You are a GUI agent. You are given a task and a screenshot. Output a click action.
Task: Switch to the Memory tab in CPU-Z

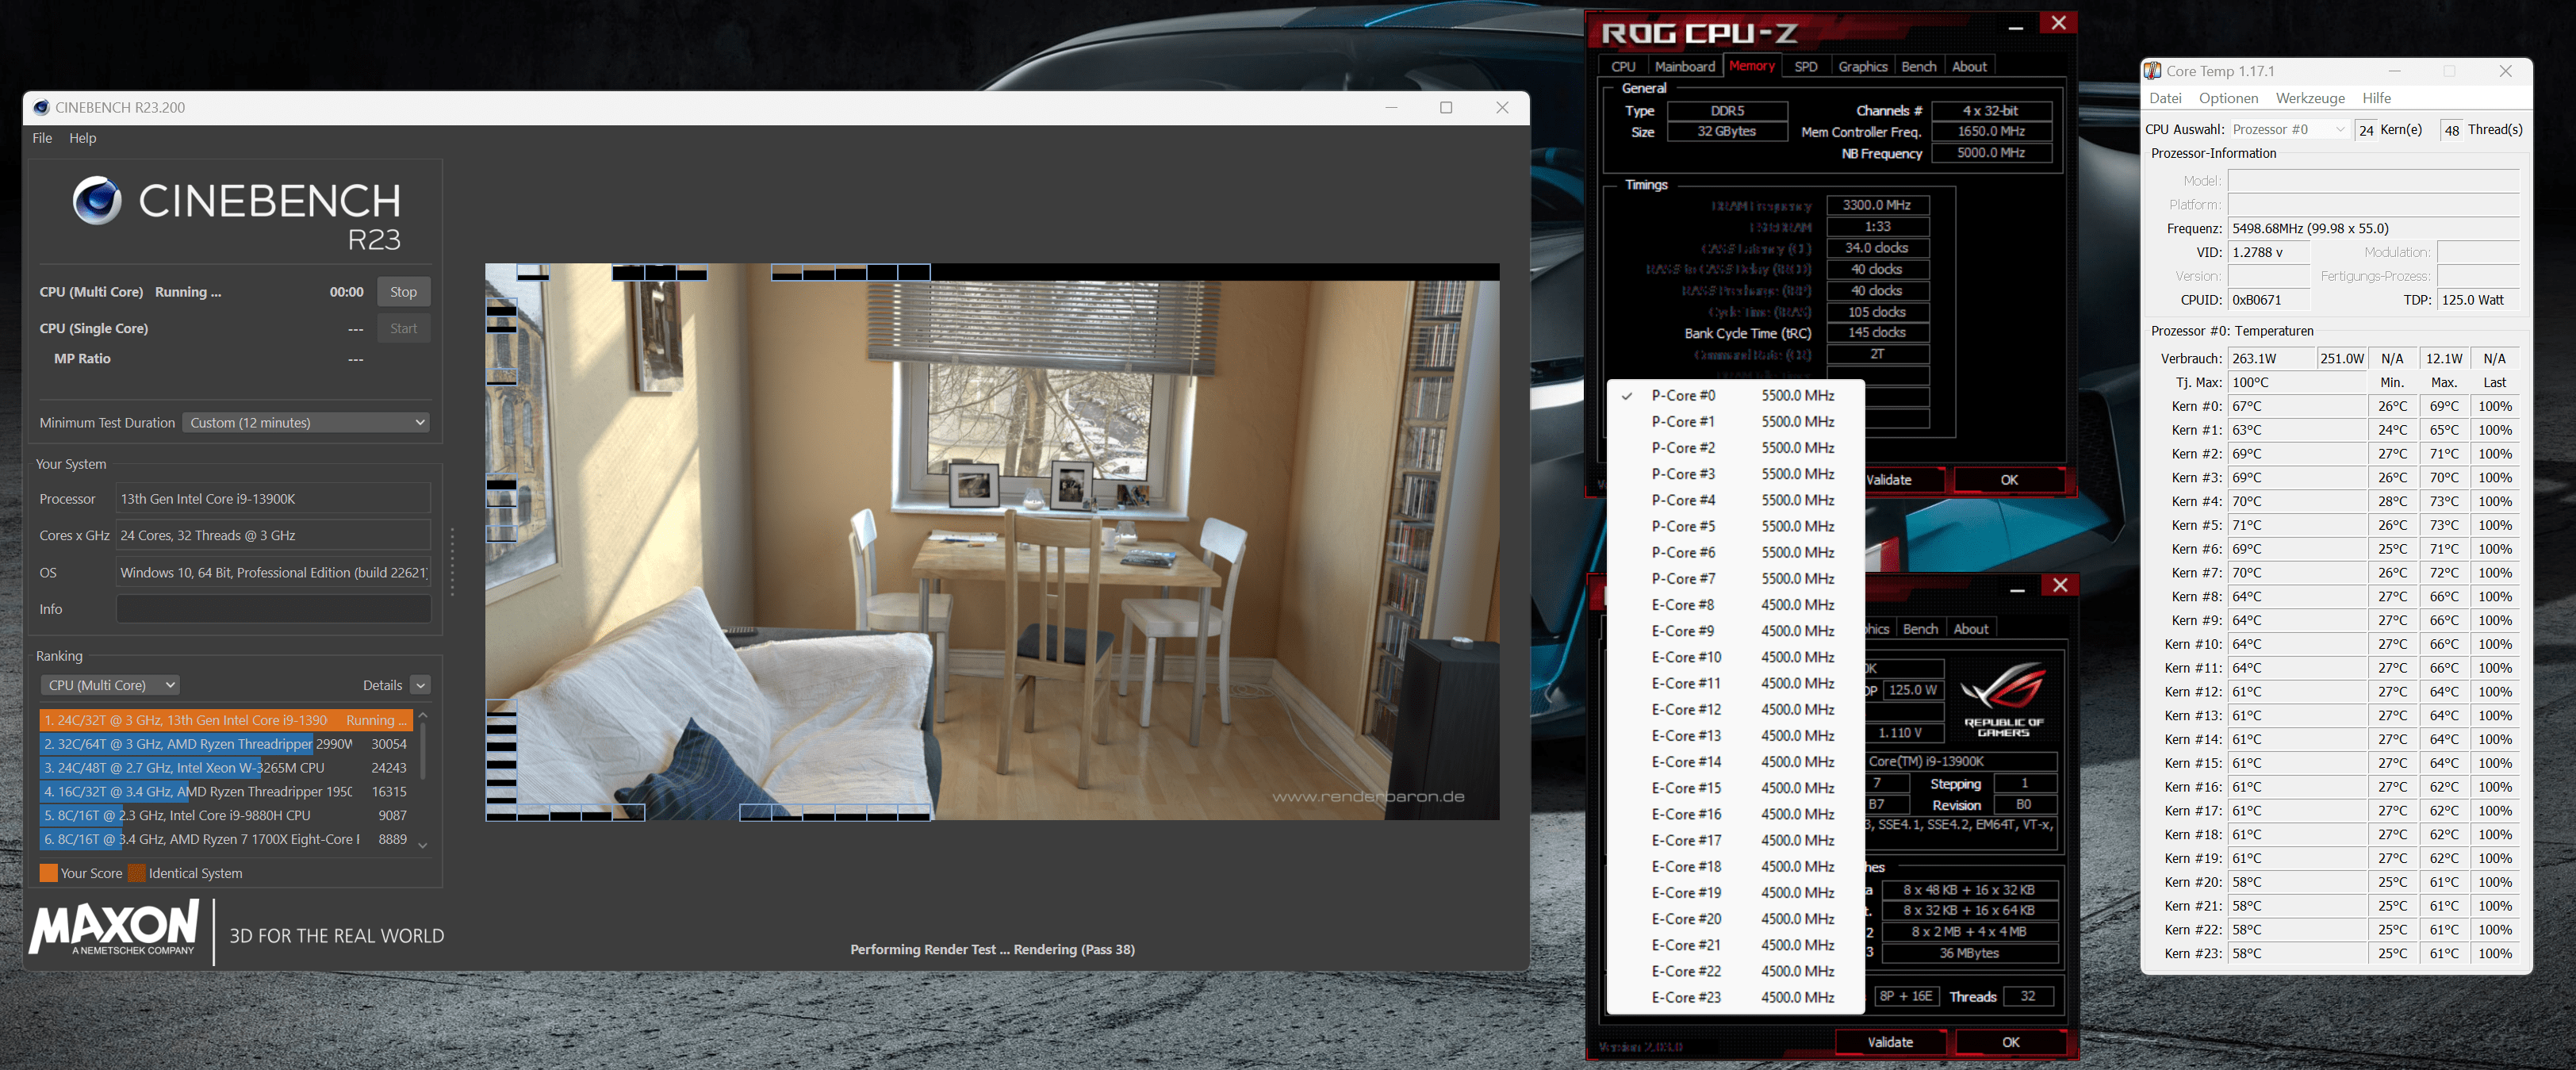click(x=1751, y=65)
